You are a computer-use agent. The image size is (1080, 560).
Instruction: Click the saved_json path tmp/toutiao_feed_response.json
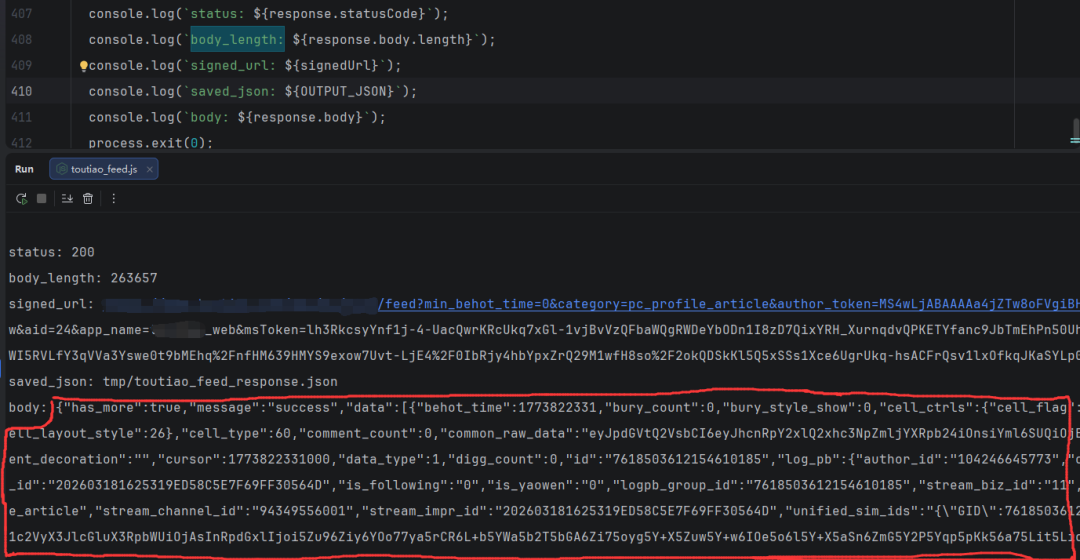220,382
